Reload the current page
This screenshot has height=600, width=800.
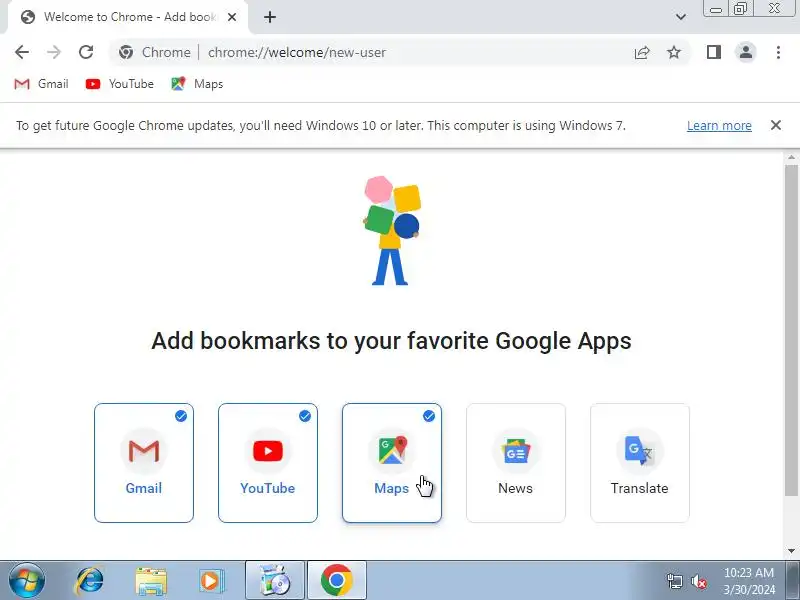click(86, 52)
